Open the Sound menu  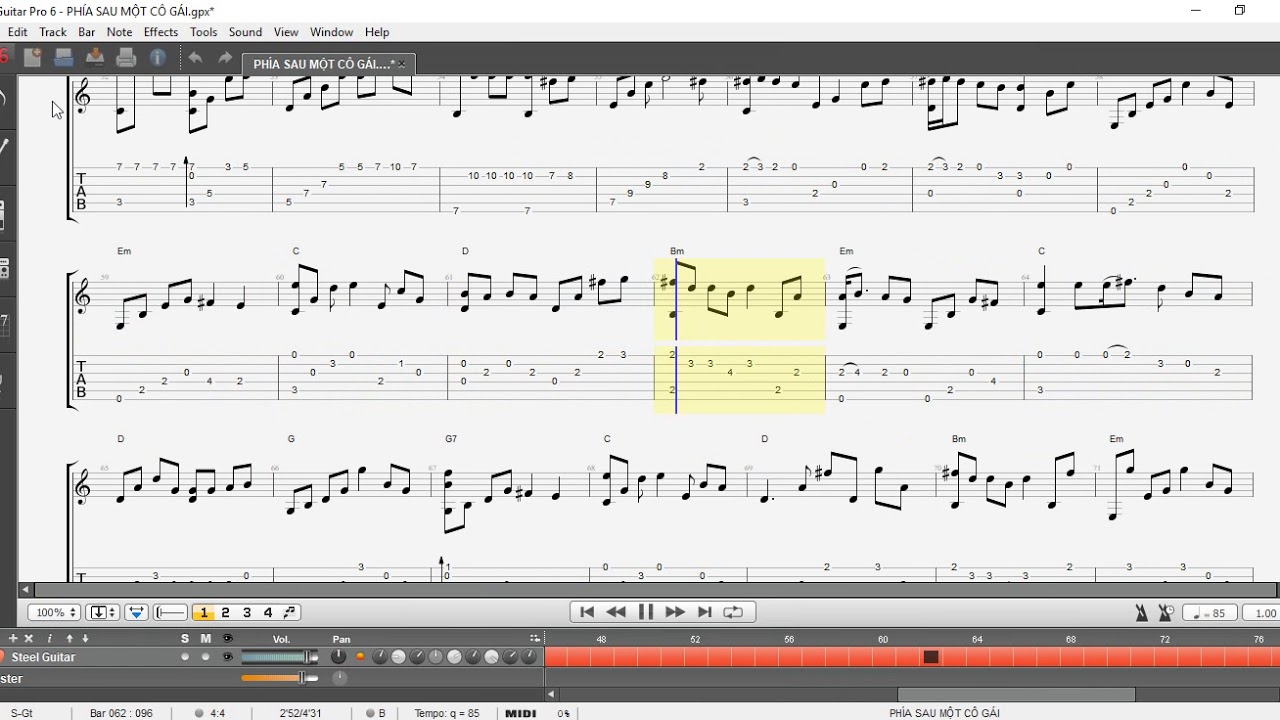245,32
